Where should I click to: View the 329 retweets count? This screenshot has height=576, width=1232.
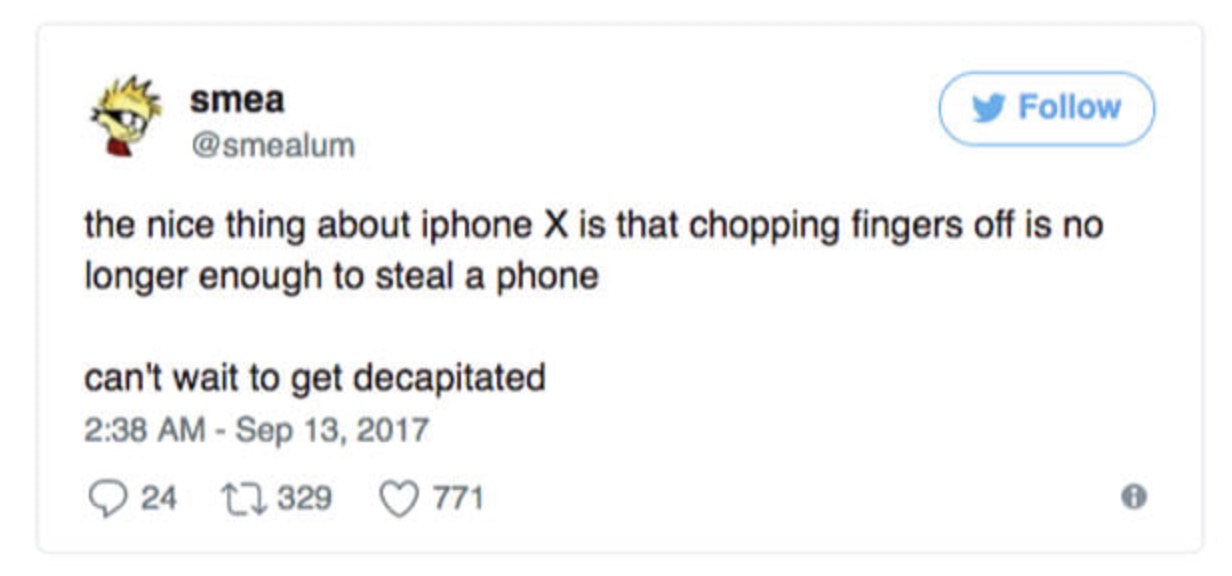point(303,497)
